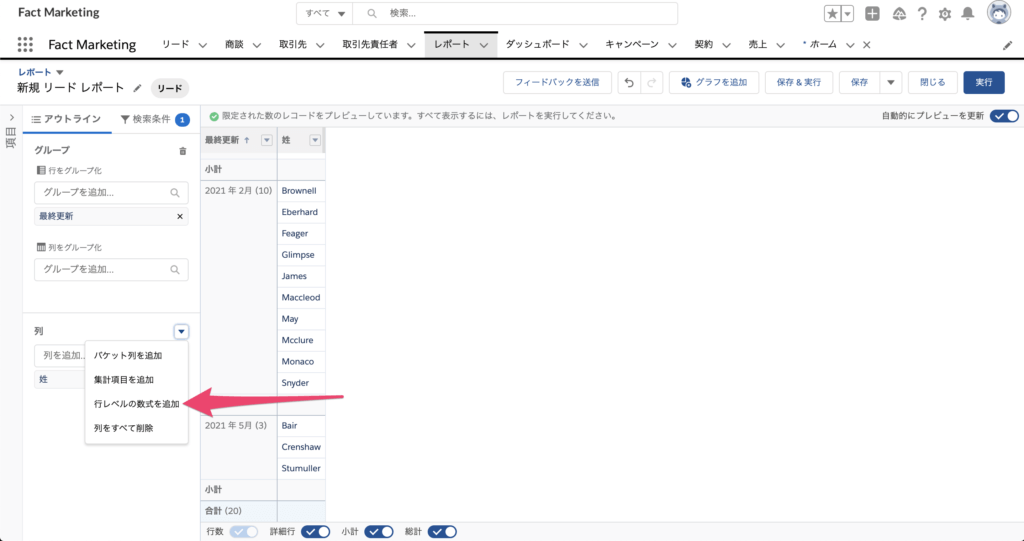Select 行レベルの数式を追加 menu item
Image resolution: width=1024 pixels, height=541 pixels.
pyautogui.click(x=136, y=404)
